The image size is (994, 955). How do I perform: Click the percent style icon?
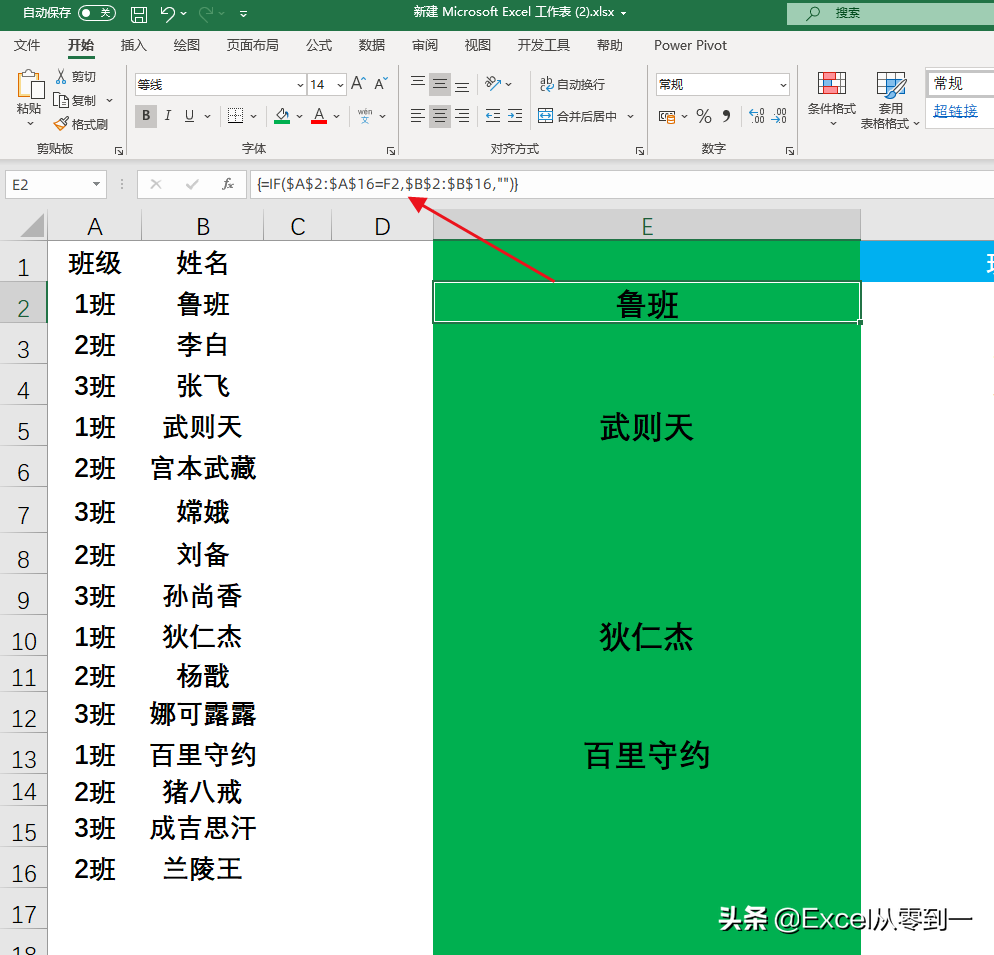click(704, 116)
